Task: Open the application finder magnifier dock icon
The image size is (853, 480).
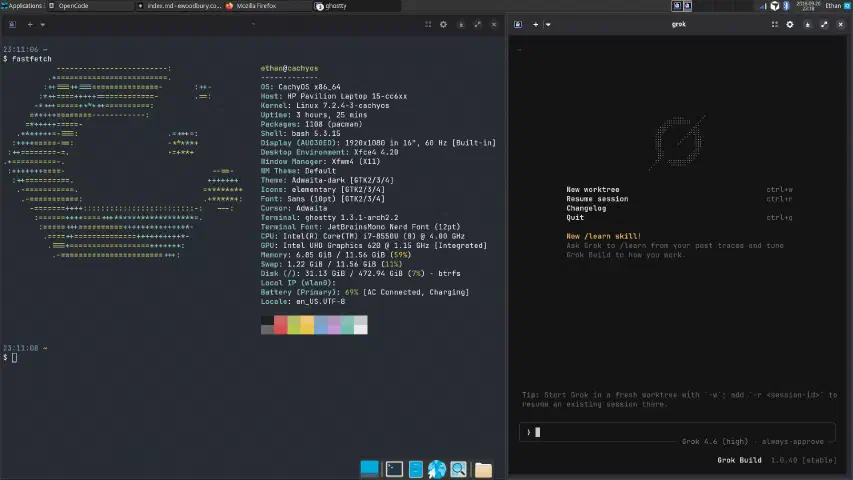Action: coord(458,469)
